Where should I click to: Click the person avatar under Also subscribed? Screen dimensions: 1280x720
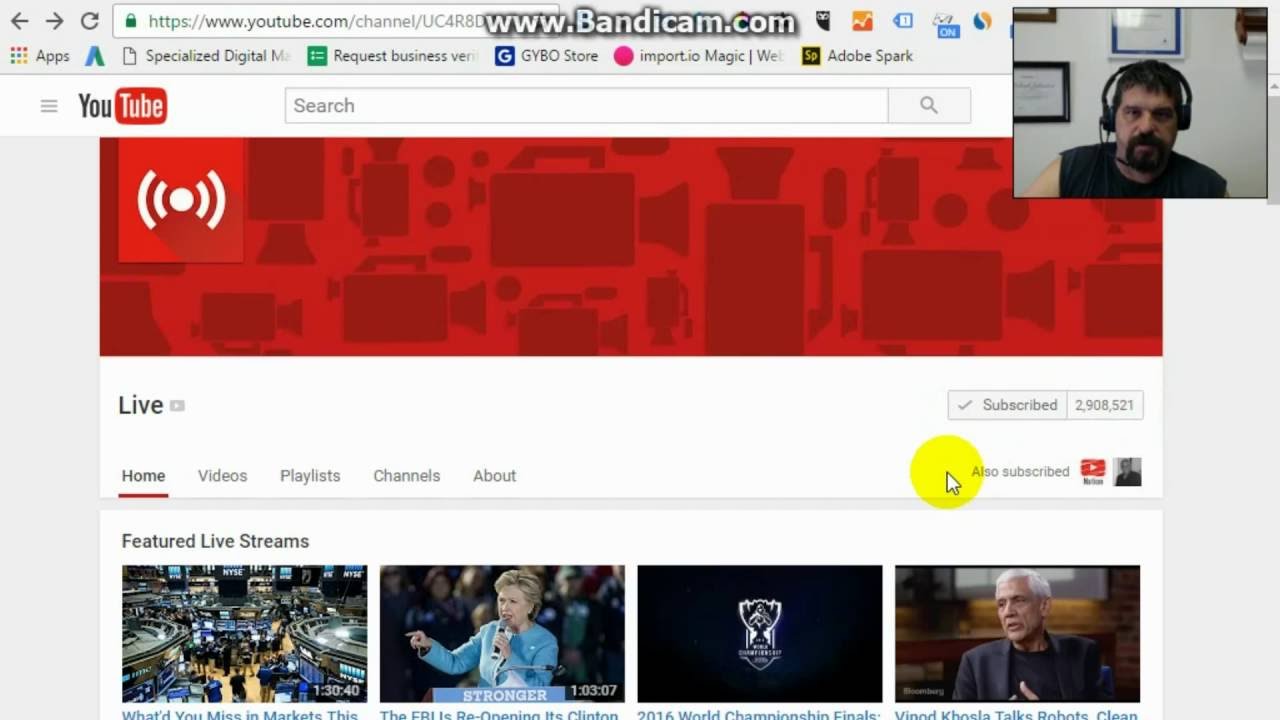[1128, 472]
